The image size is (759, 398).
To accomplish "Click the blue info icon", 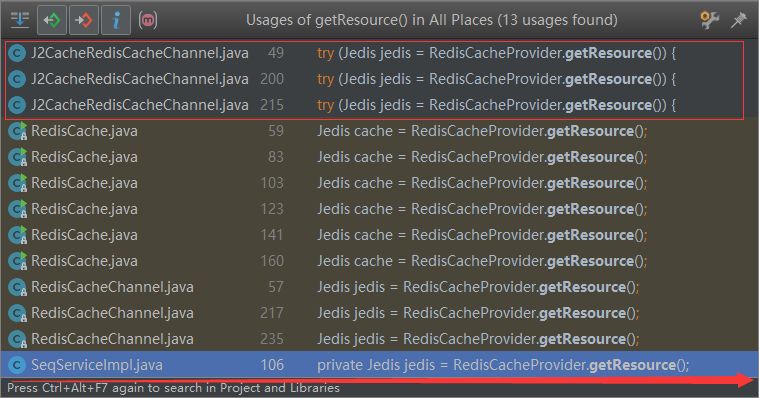I will (x=116, y=20).
